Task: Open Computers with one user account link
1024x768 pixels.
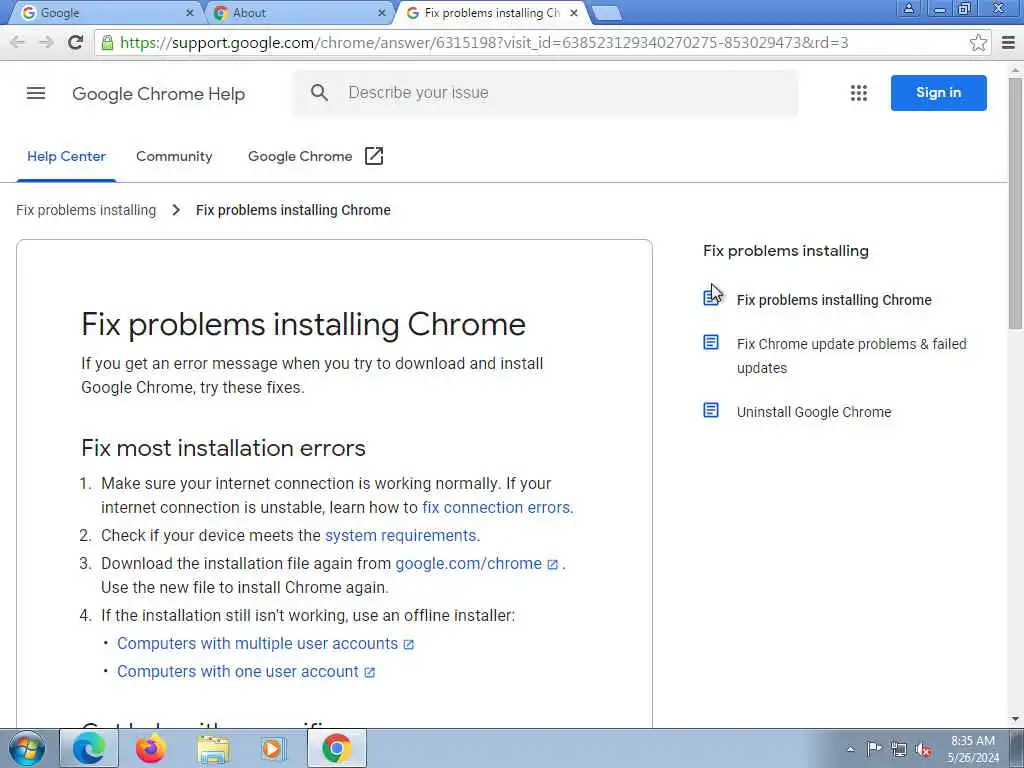Action: (x=246, y=672)
